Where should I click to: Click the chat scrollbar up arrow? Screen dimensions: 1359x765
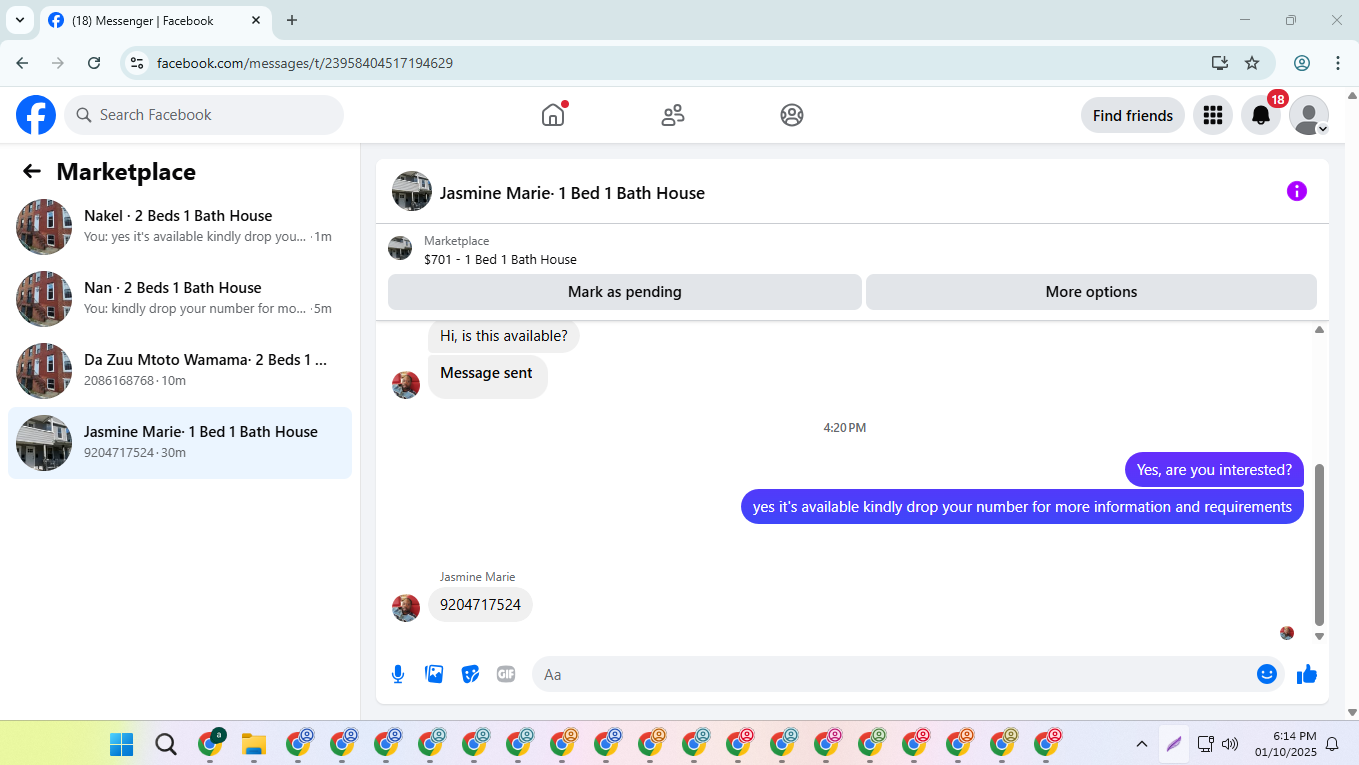(x=1319, y=330)
